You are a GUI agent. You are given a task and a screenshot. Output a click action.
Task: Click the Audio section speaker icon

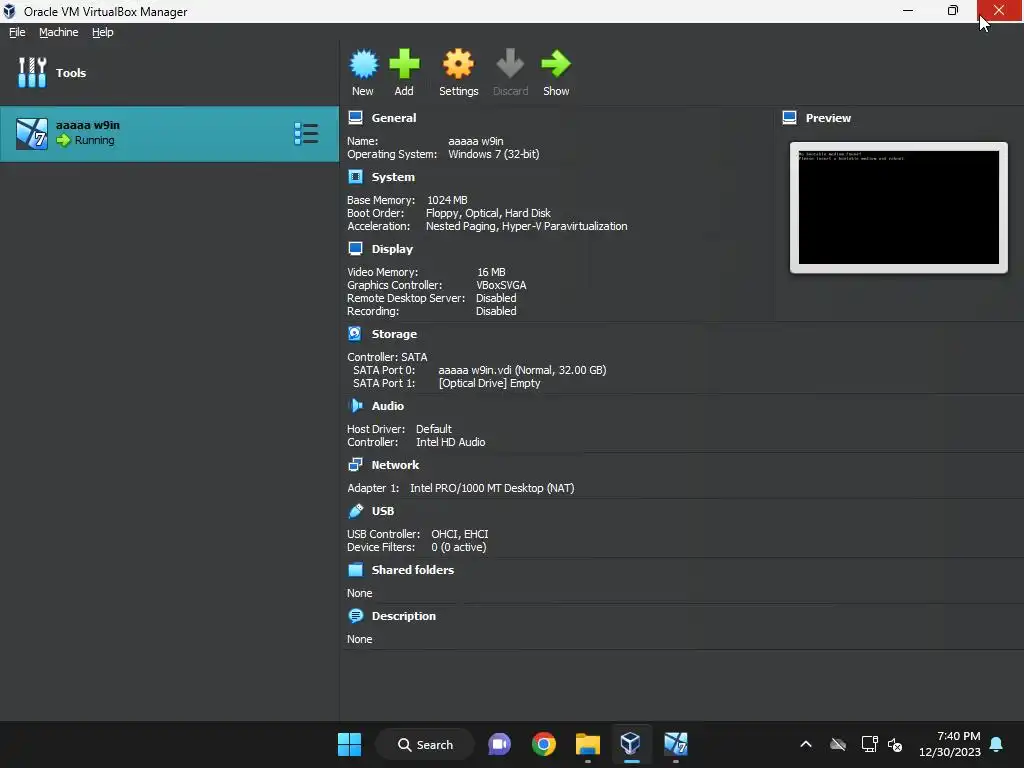(x=355, y=406)
